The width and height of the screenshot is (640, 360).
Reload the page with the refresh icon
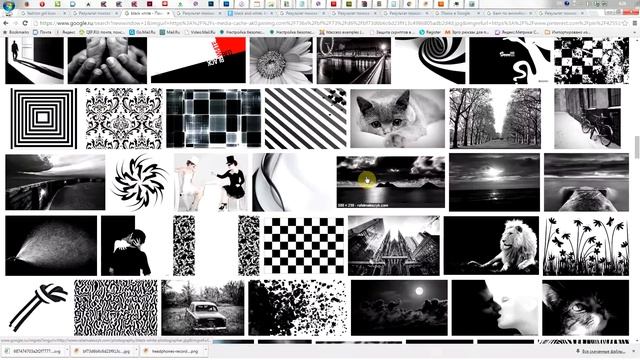tap(25, 23)
